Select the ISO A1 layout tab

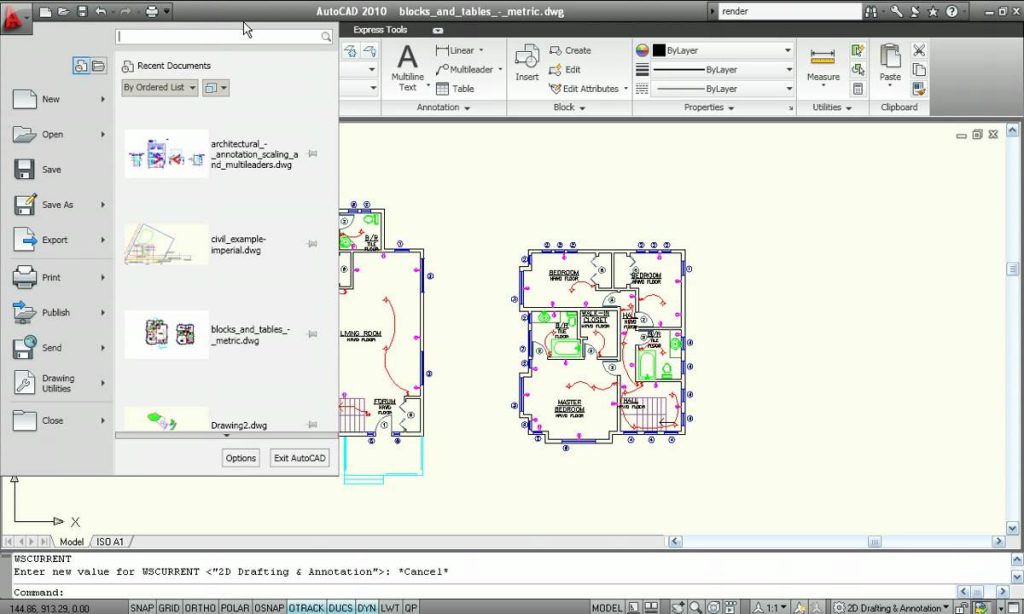[110, 541]
